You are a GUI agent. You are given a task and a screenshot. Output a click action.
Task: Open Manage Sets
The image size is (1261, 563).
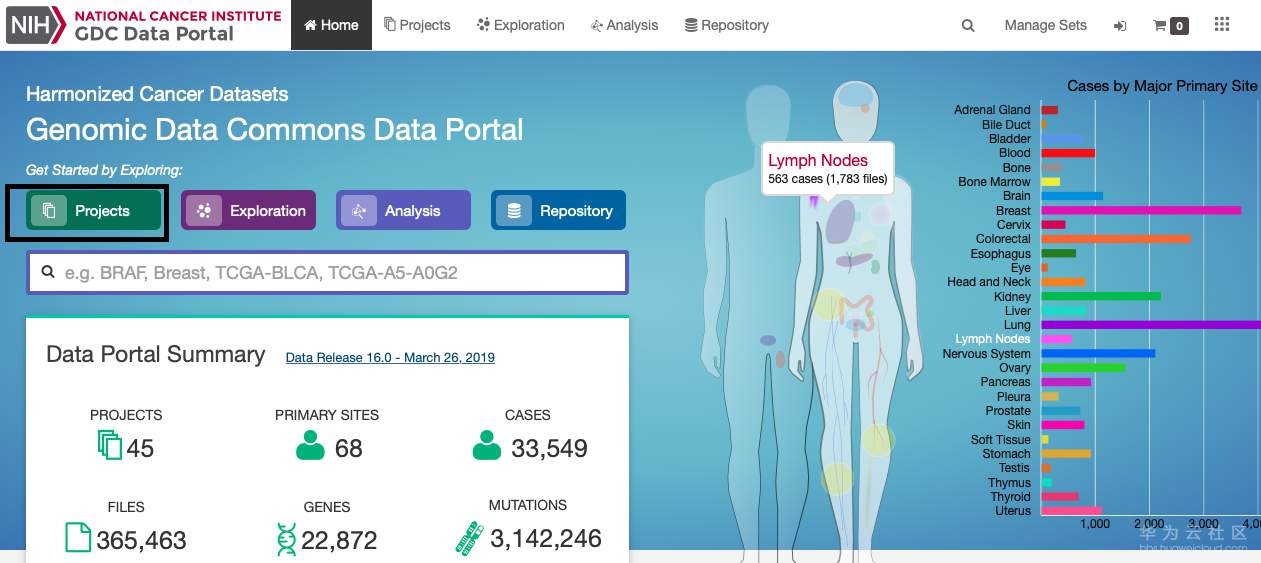pos(1045,25)
